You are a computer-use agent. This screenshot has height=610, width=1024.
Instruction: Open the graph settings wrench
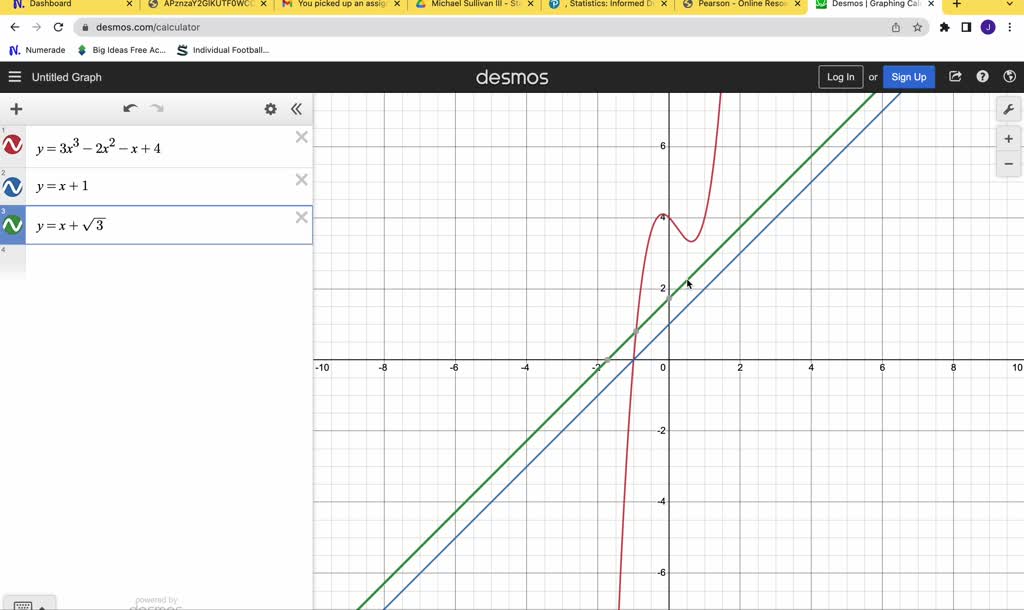click(1008, 110)
